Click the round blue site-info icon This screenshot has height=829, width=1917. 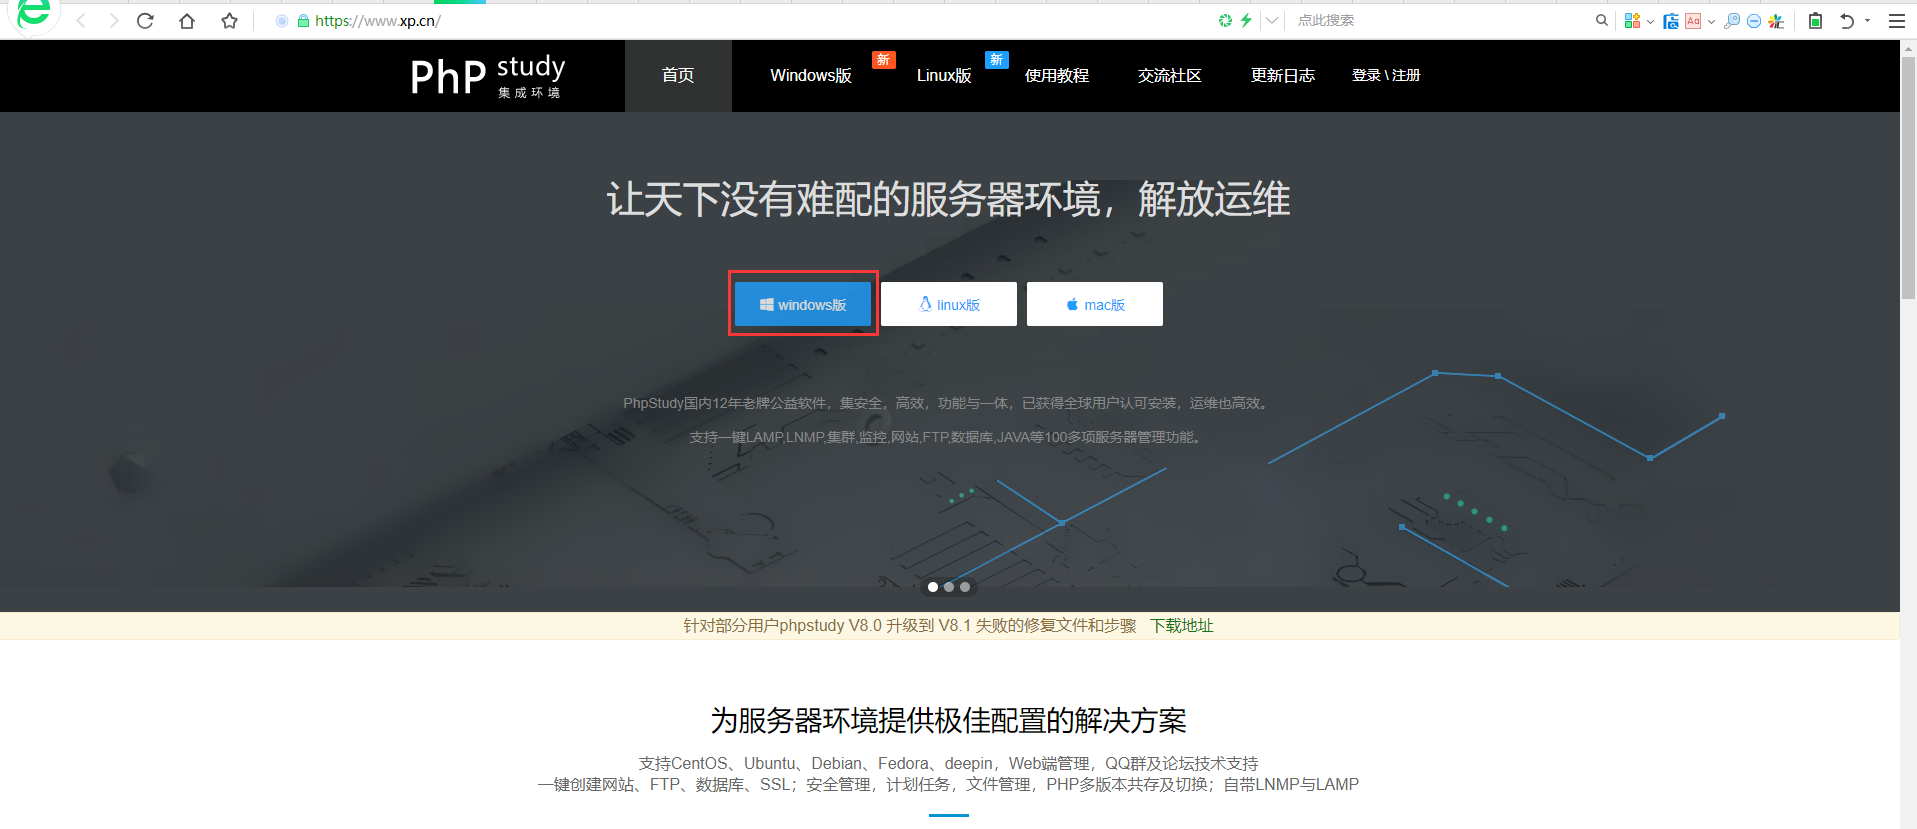pyautogui.click(x=282, y=21)
